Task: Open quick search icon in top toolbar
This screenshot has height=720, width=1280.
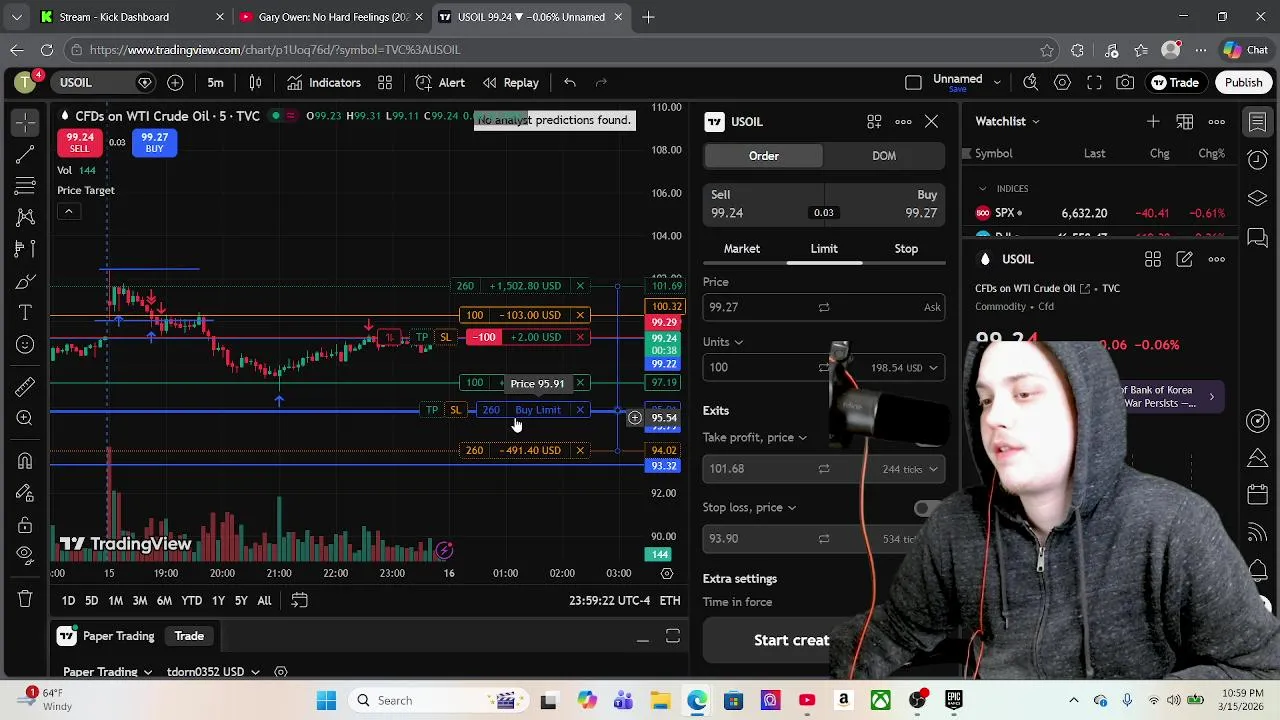Action: [1031, 83]
